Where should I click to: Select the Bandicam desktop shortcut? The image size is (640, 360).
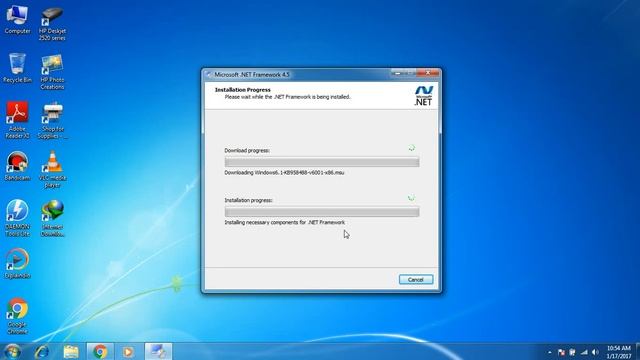pos(17,166)
